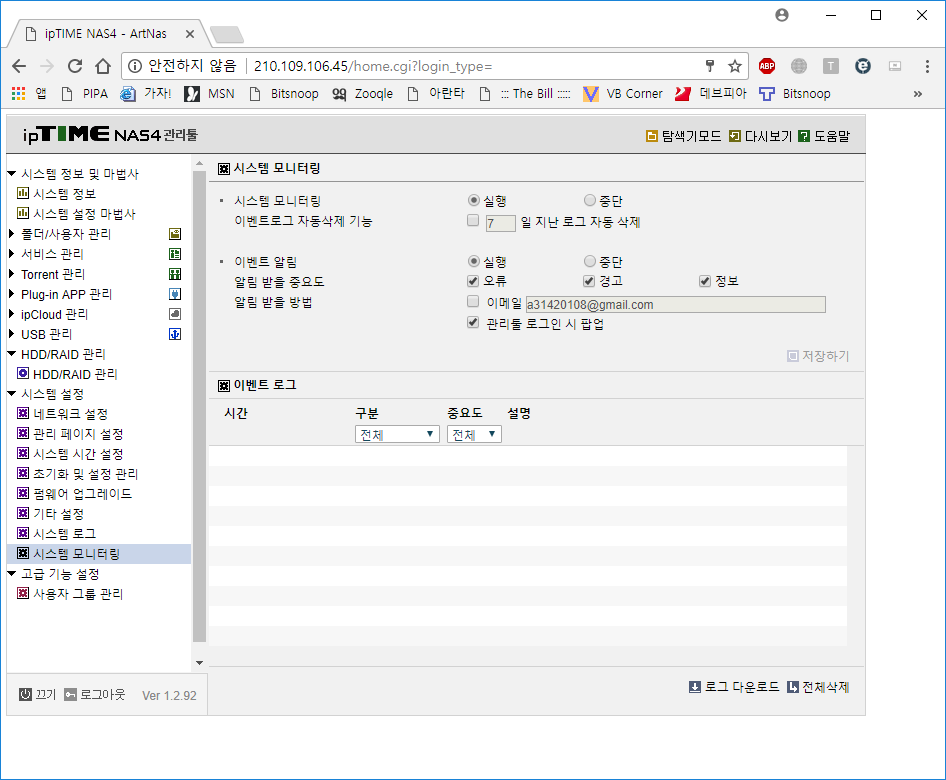
Task: Expand the Torrent 관리 tree node
Action: click(11, 274)
